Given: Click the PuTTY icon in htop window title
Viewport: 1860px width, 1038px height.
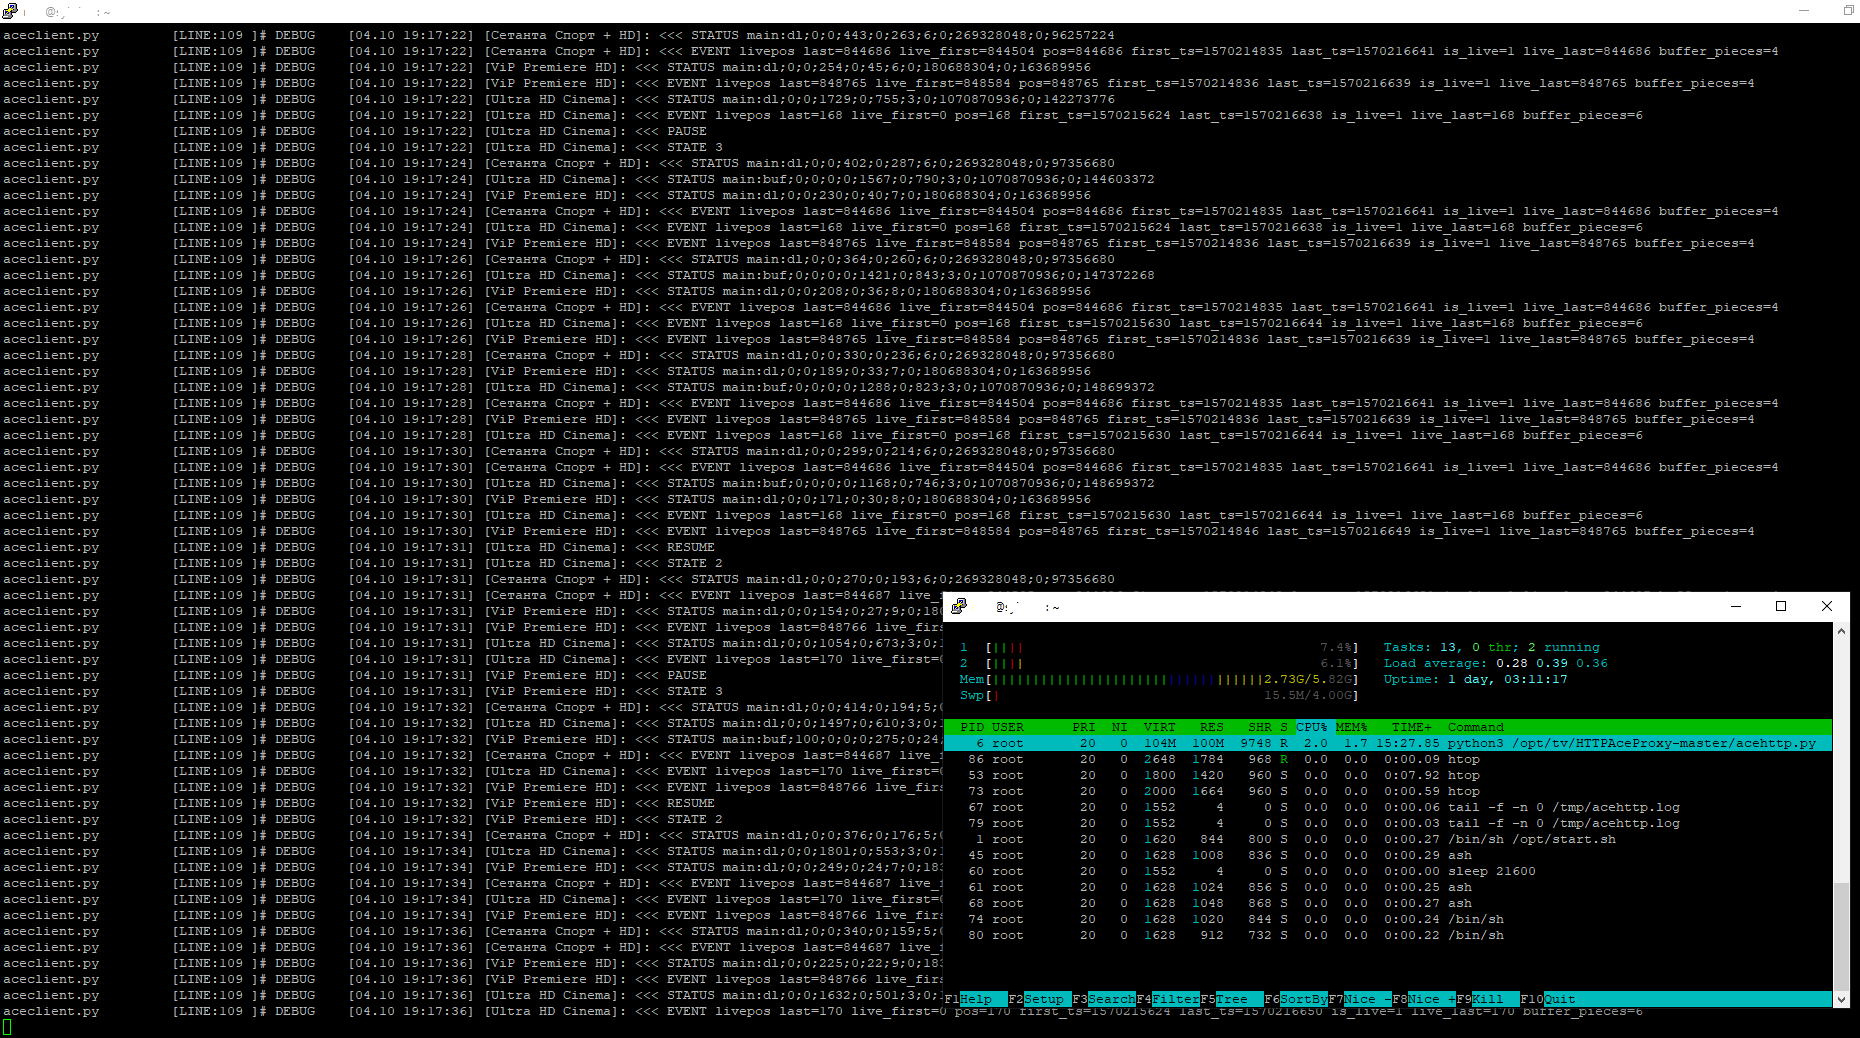Looking at the screenshot, I should pos(959,606).
